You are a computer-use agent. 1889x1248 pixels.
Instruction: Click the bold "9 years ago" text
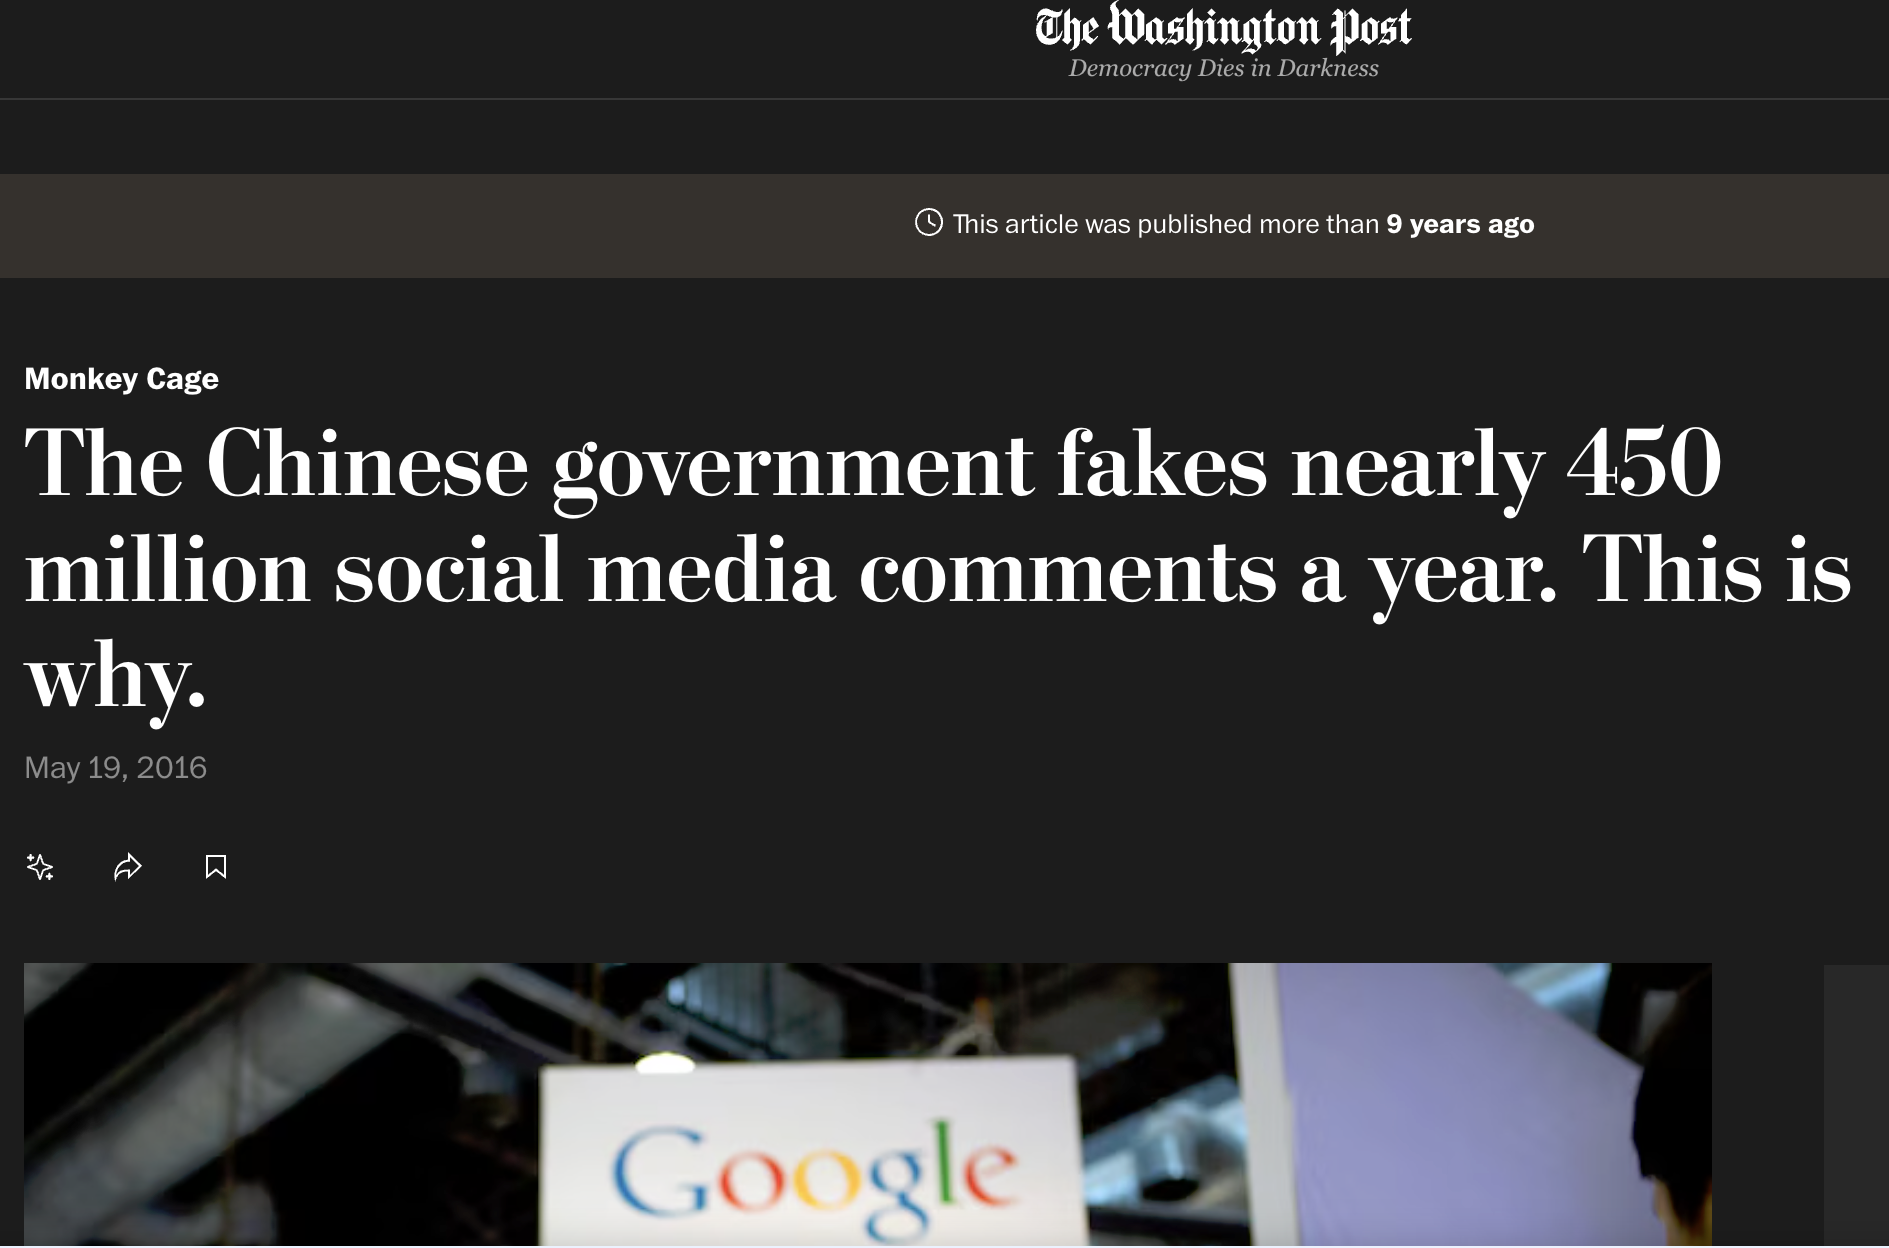pos(1460,224)
